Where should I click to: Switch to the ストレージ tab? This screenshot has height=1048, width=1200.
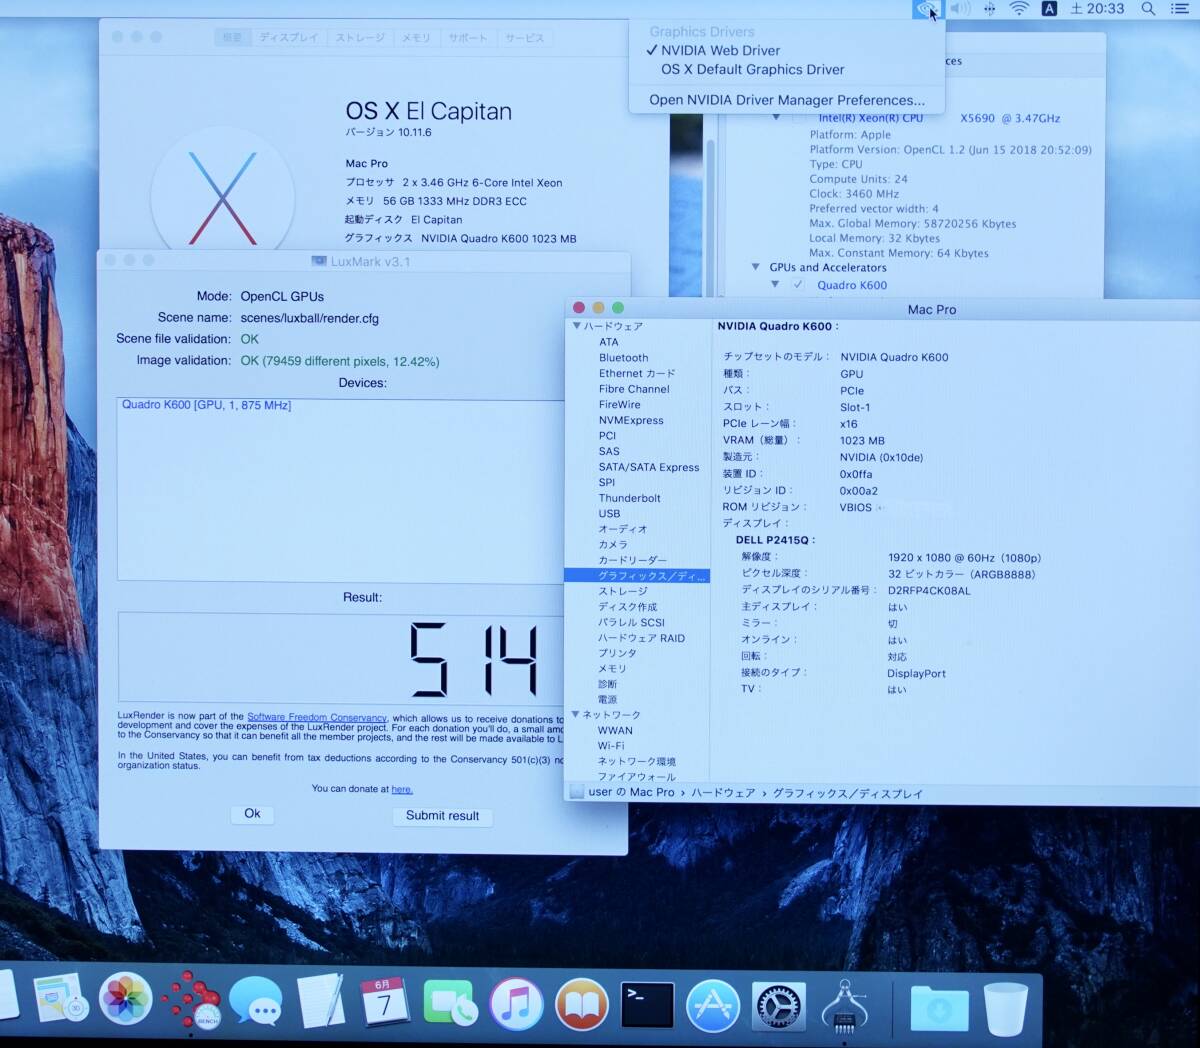(360, 38)
